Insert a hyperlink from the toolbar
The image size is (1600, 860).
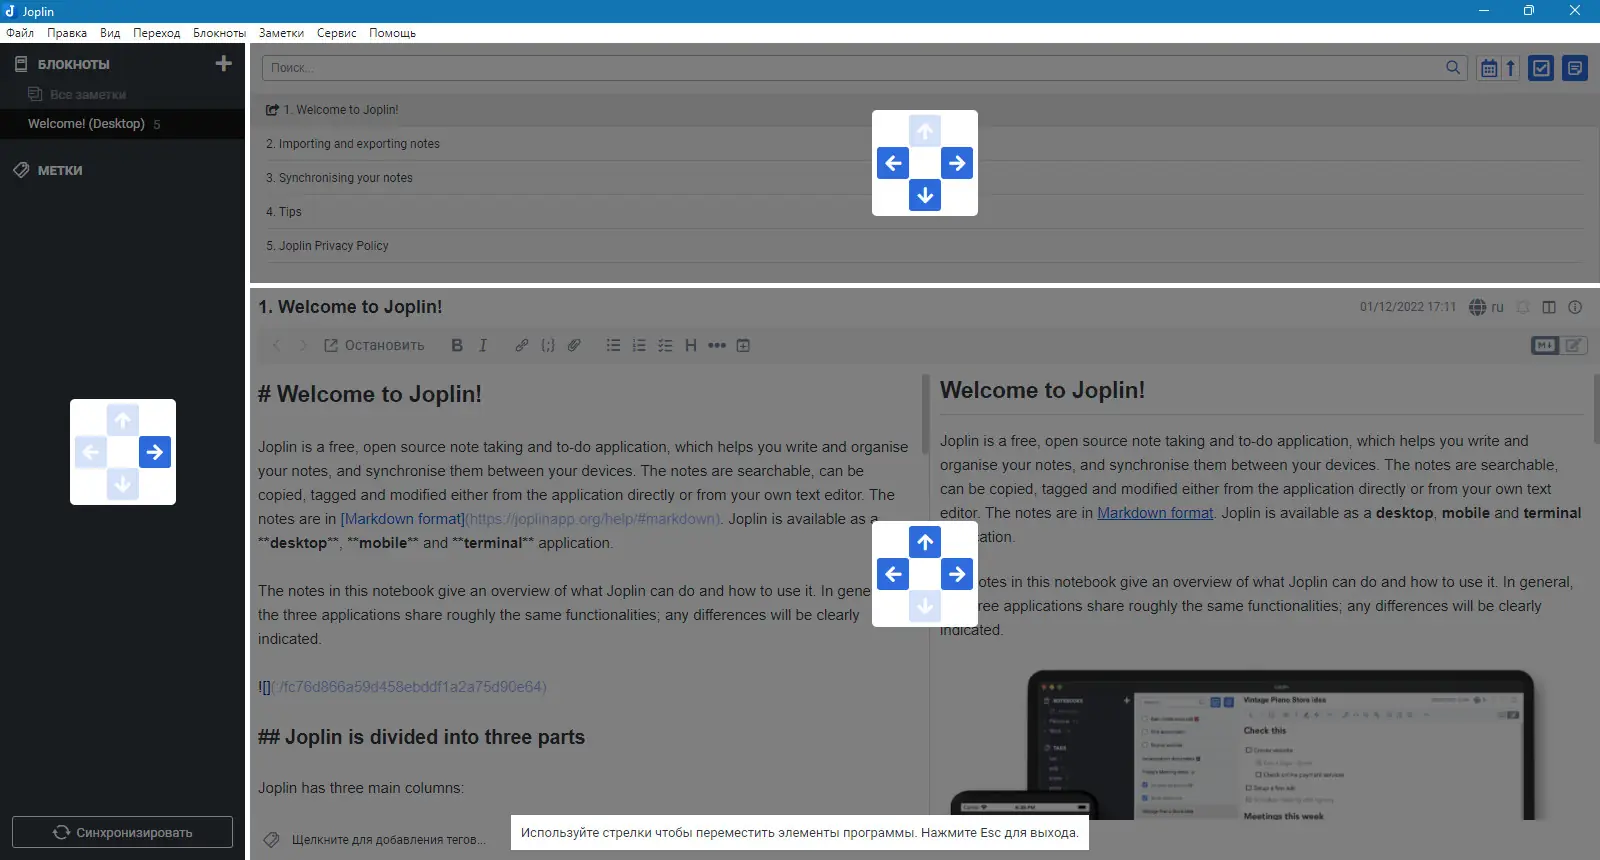522,345
